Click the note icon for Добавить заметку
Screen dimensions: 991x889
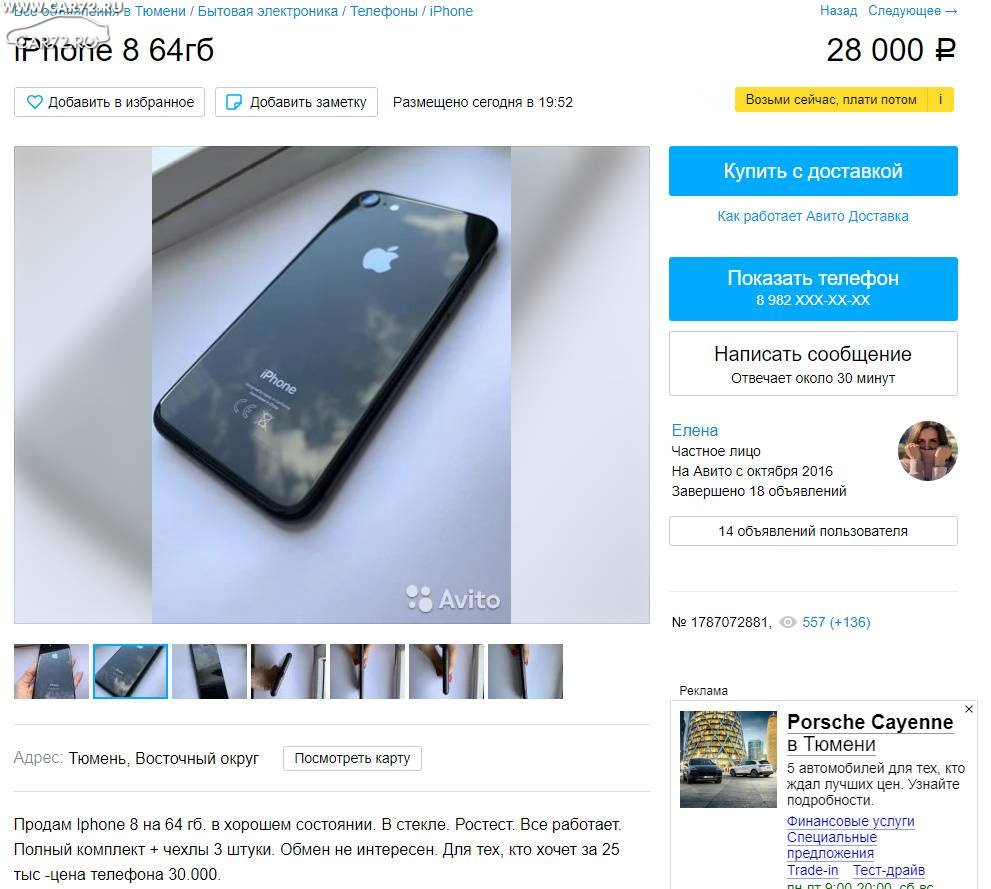(234, 102)
